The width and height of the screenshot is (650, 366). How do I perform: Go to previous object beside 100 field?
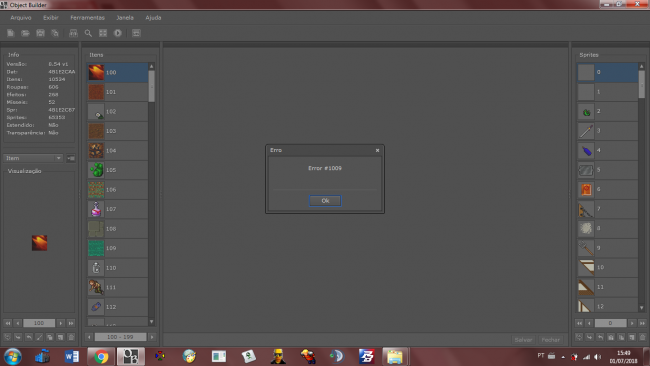click(17, 323)
